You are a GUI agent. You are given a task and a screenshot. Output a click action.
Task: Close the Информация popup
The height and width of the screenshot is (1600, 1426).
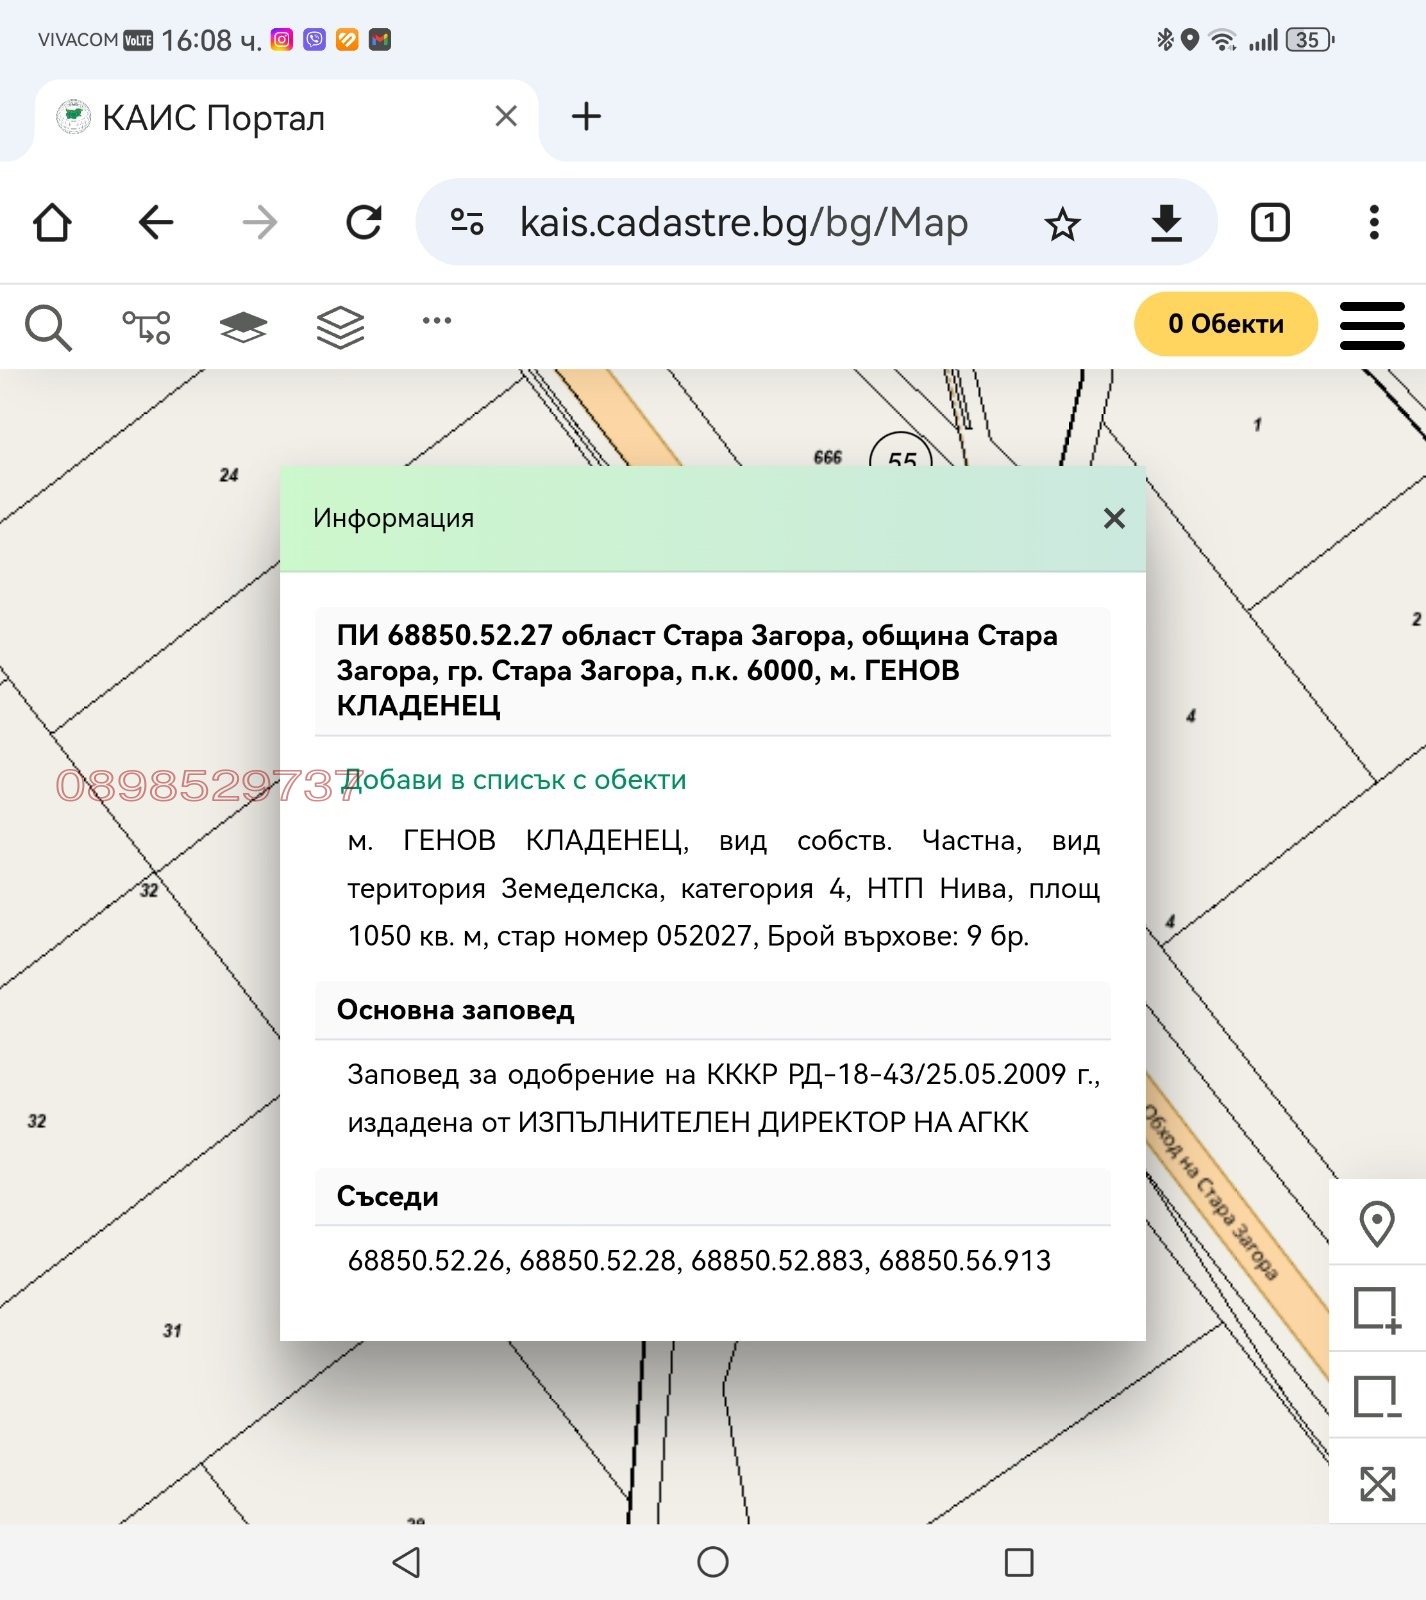[1114, 518]
